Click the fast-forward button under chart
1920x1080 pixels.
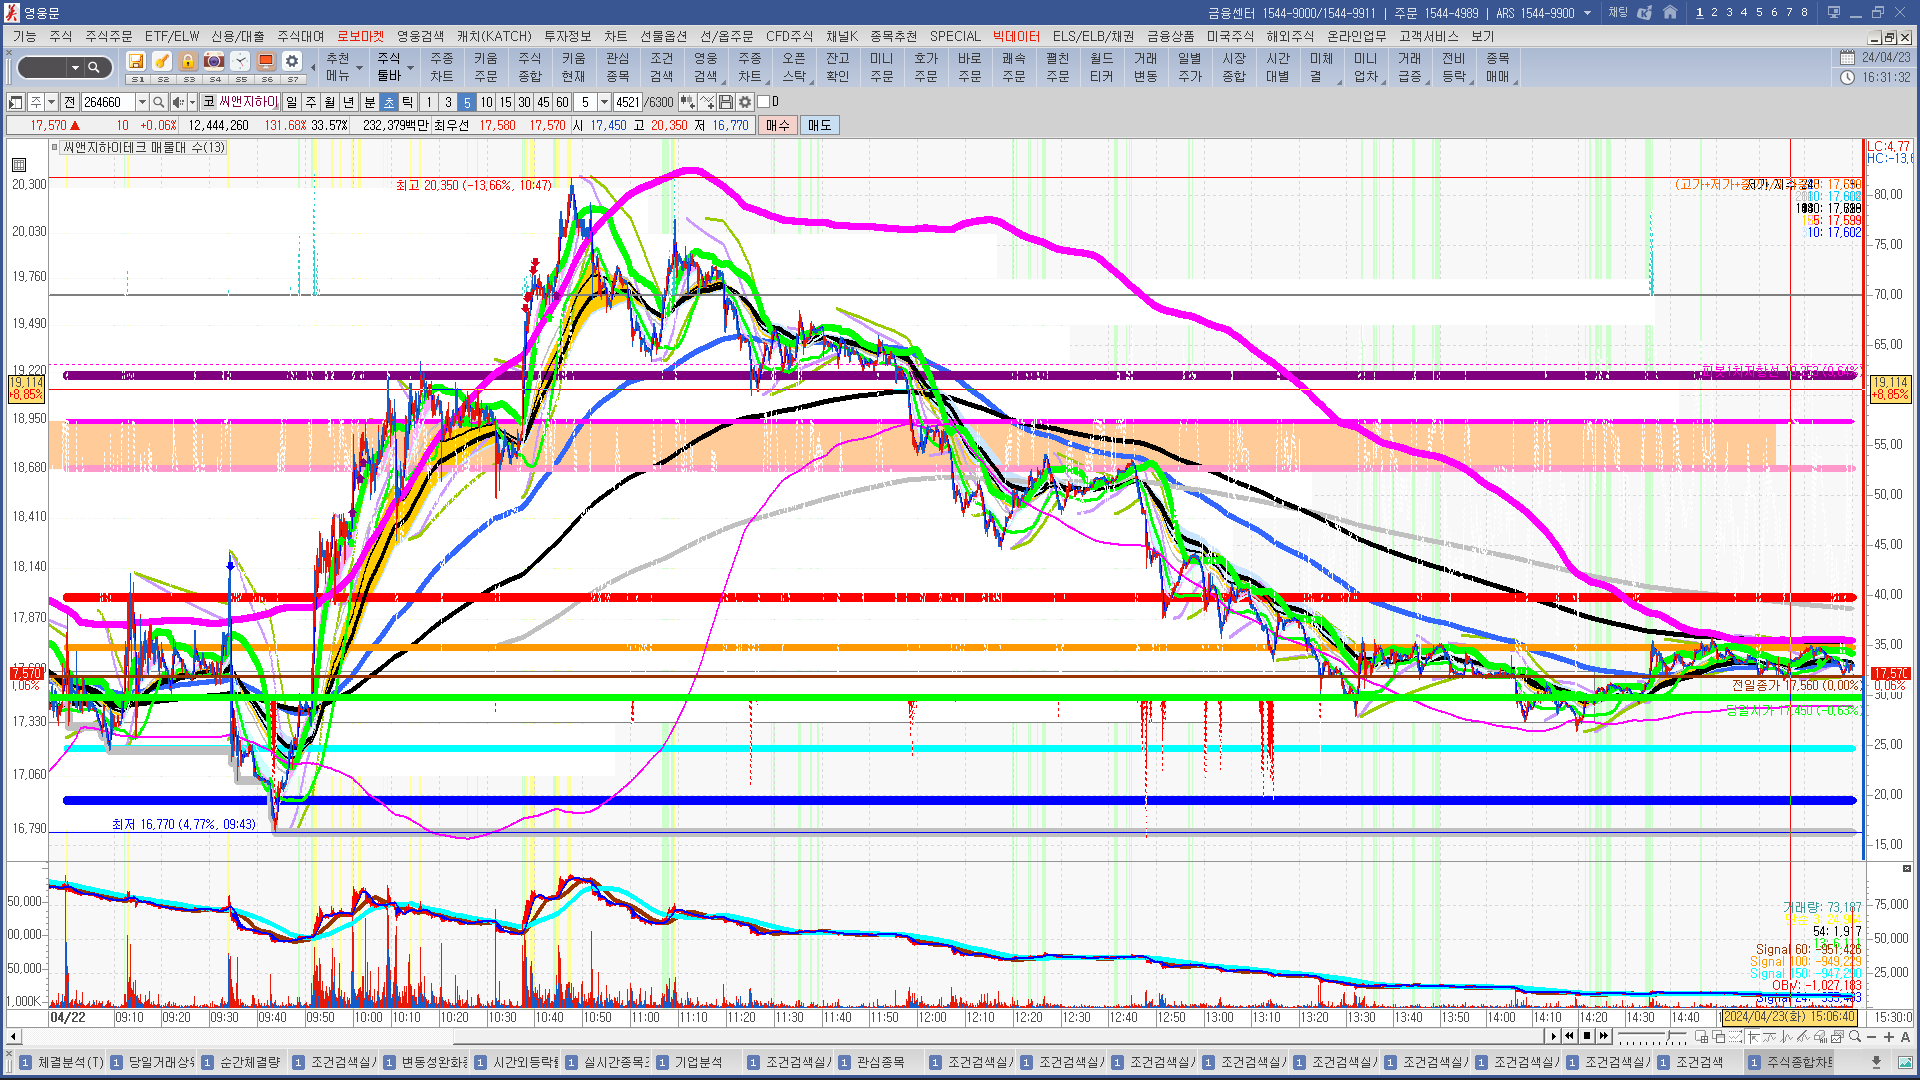pos(1604,1036)
